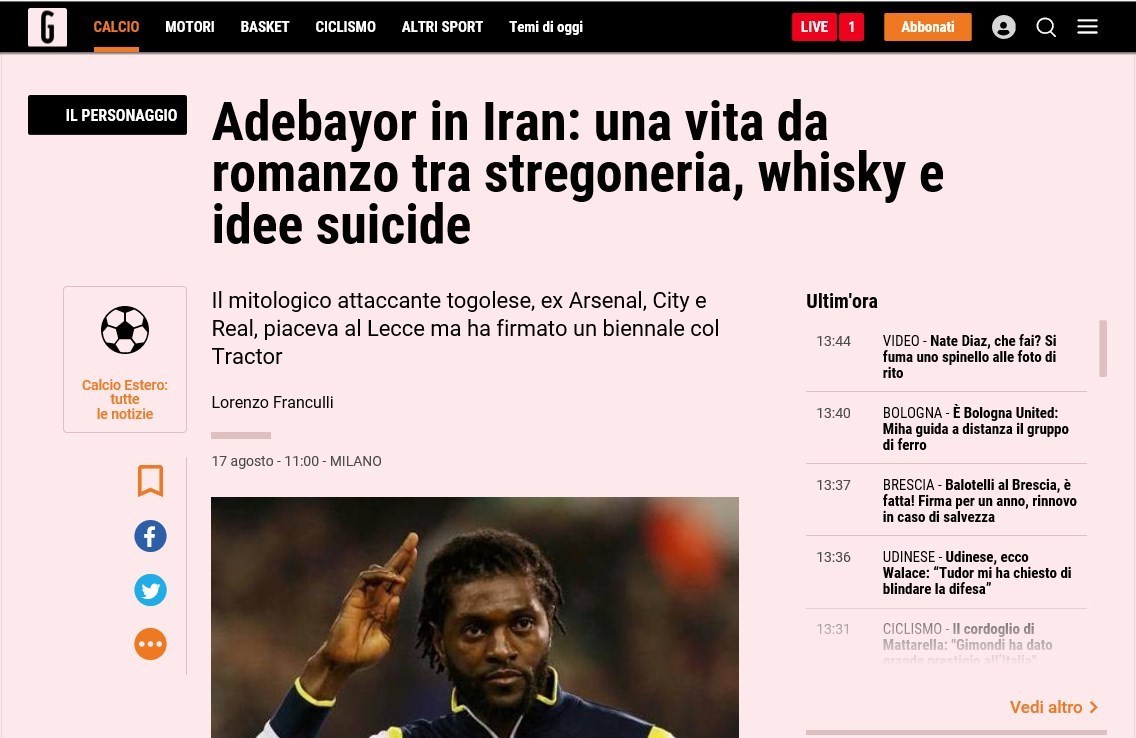Open the Temi di oggi menu
Screen dimensions: 1136x738
point(546,27)
